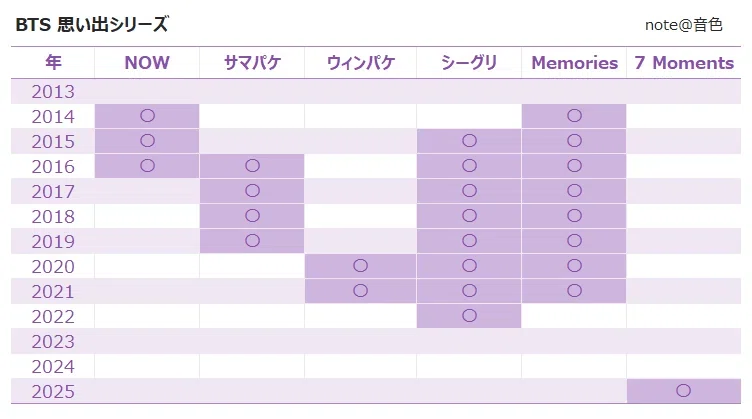752x419 pixels.
Task: Click the Memories circle in 2021 row
Action: coord(574,291)
